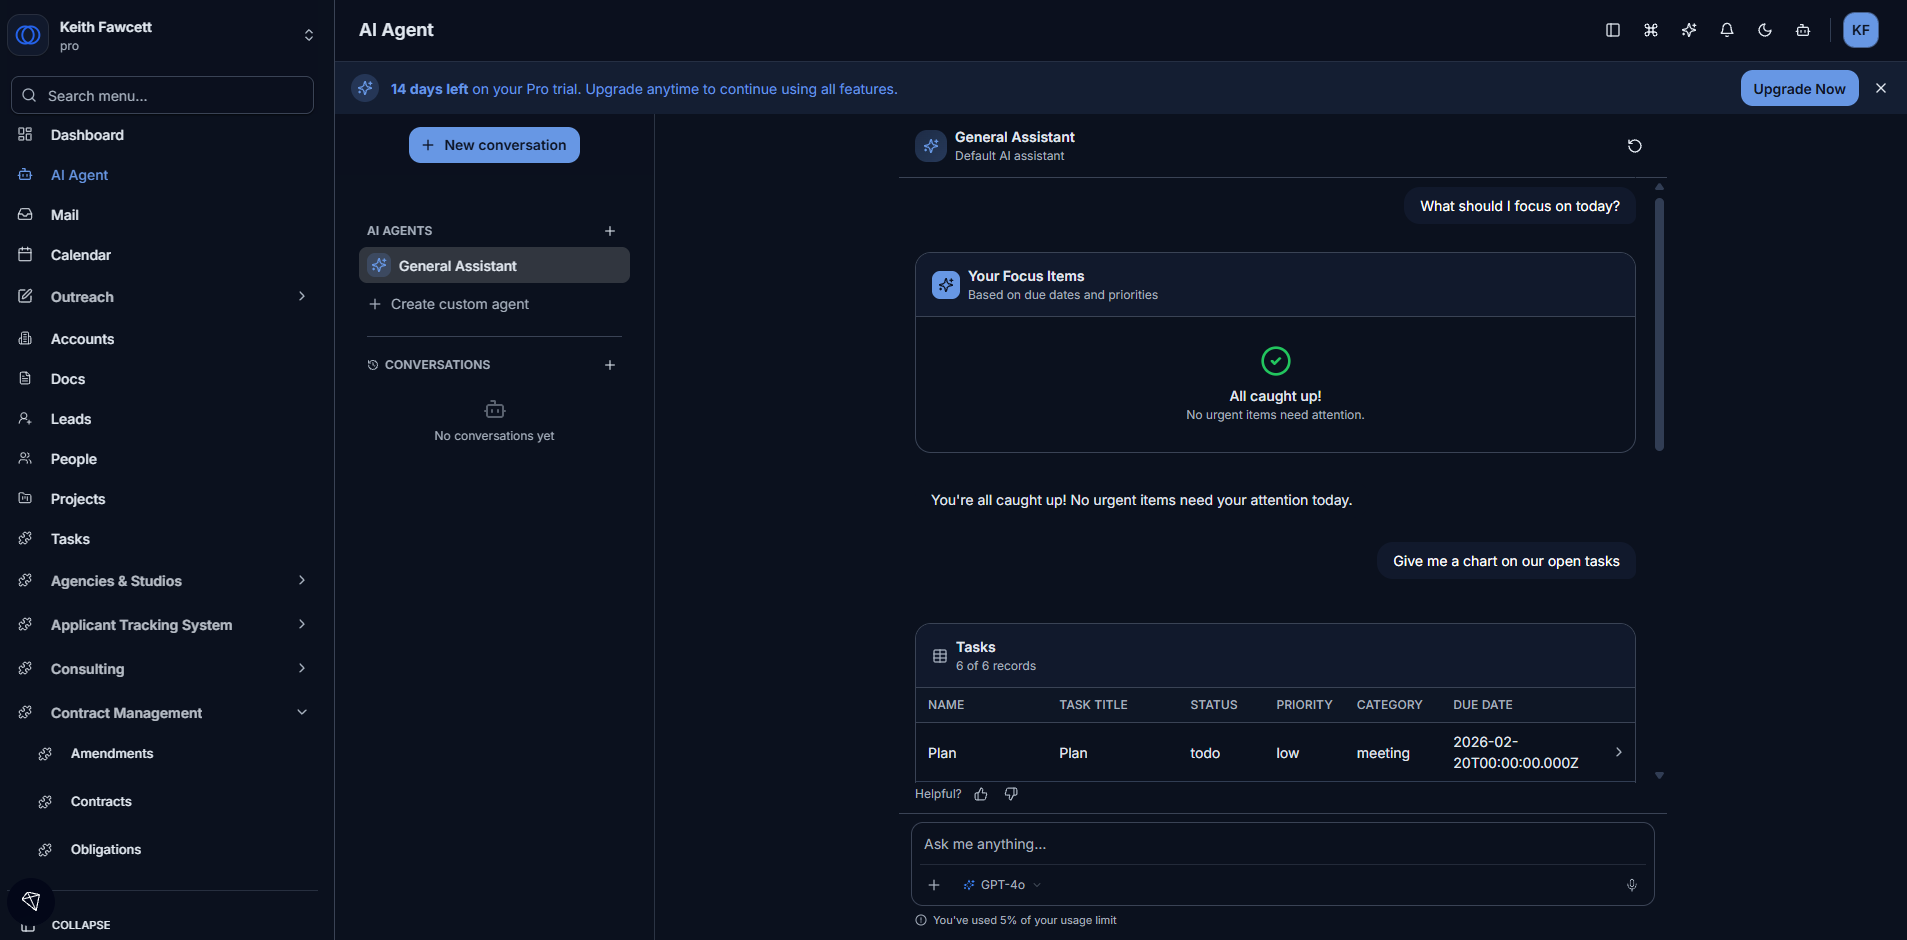Open the command palette icon

pos(1650,30)
